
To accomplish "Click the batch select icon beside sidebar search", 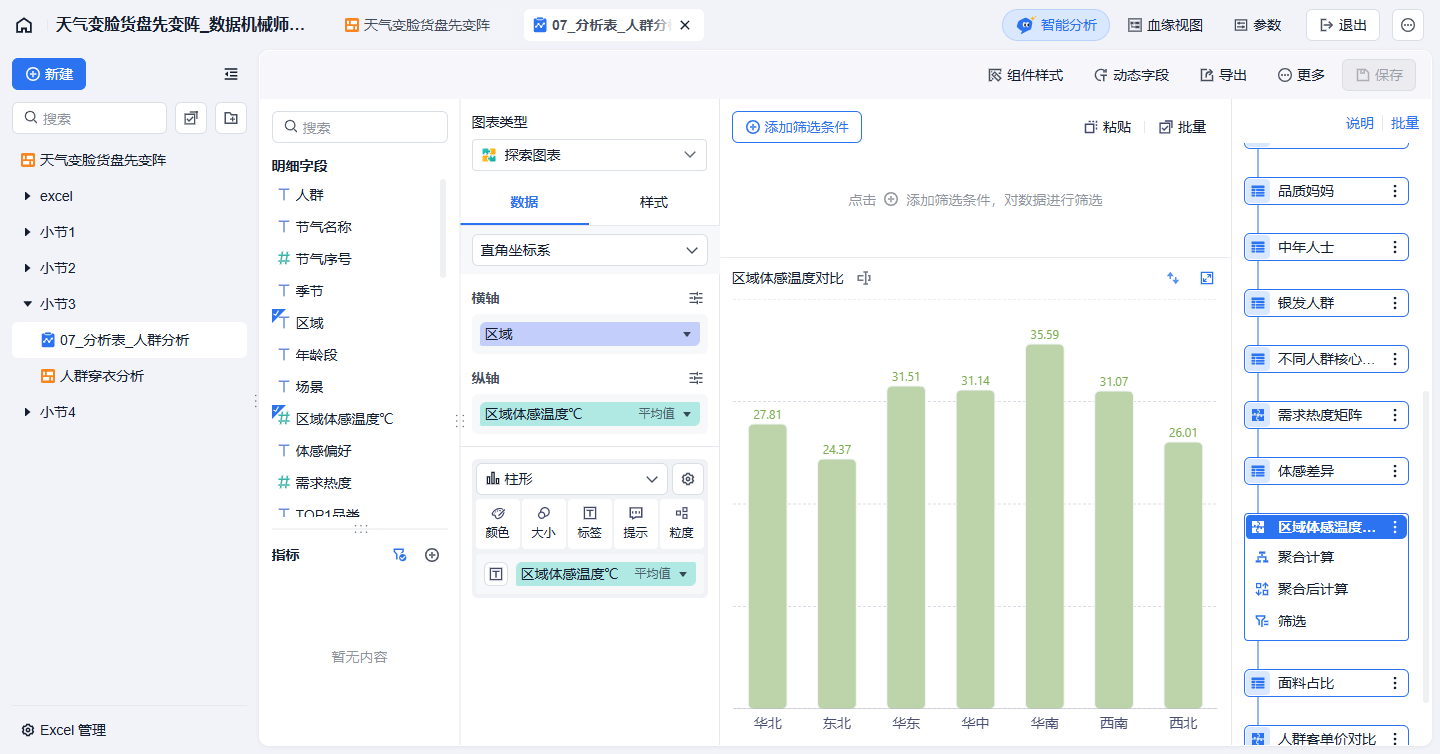I will click(x=191, y=118).
